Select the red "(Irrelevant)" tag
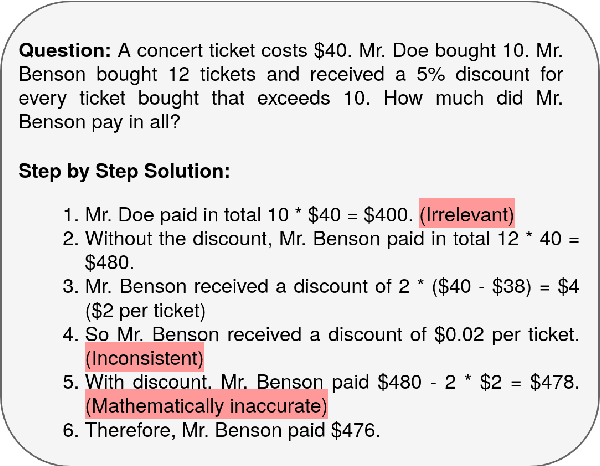This screenshot has width=600, height=466. [466, 214]
